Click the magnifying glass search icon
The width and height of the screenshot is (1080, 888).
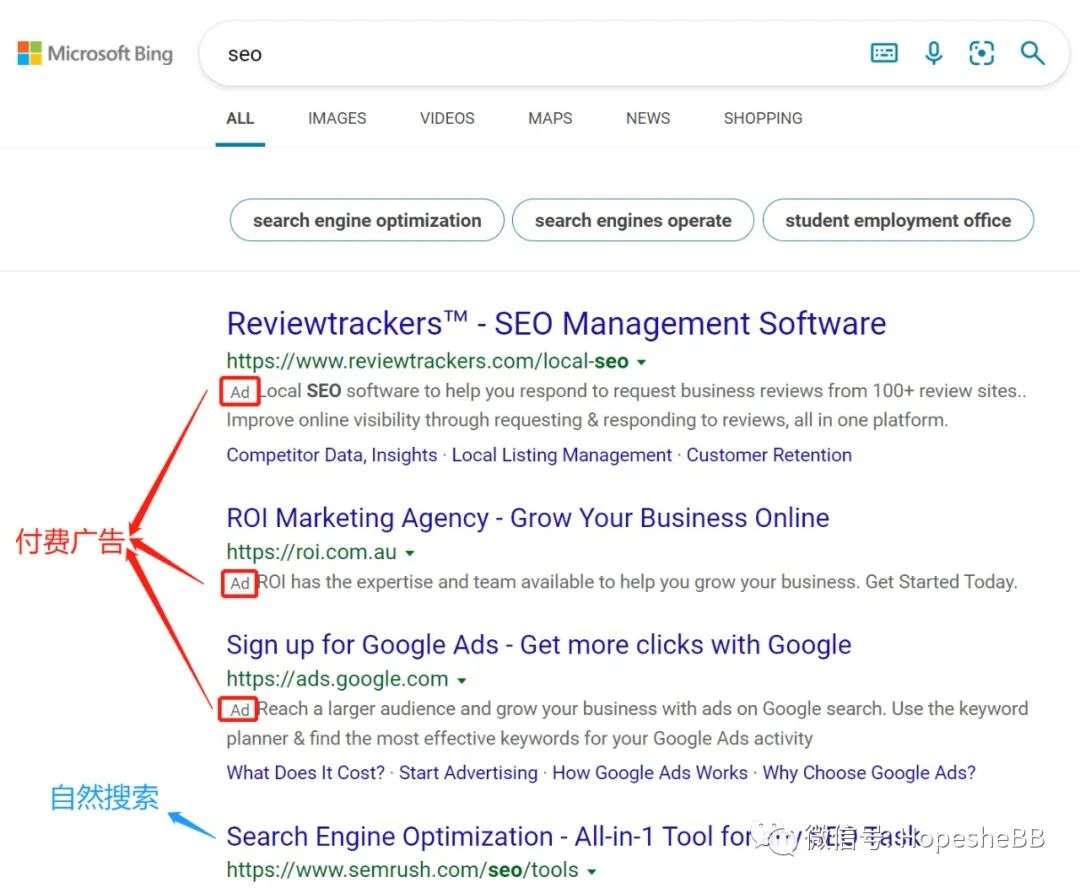tap(1033, 53)
